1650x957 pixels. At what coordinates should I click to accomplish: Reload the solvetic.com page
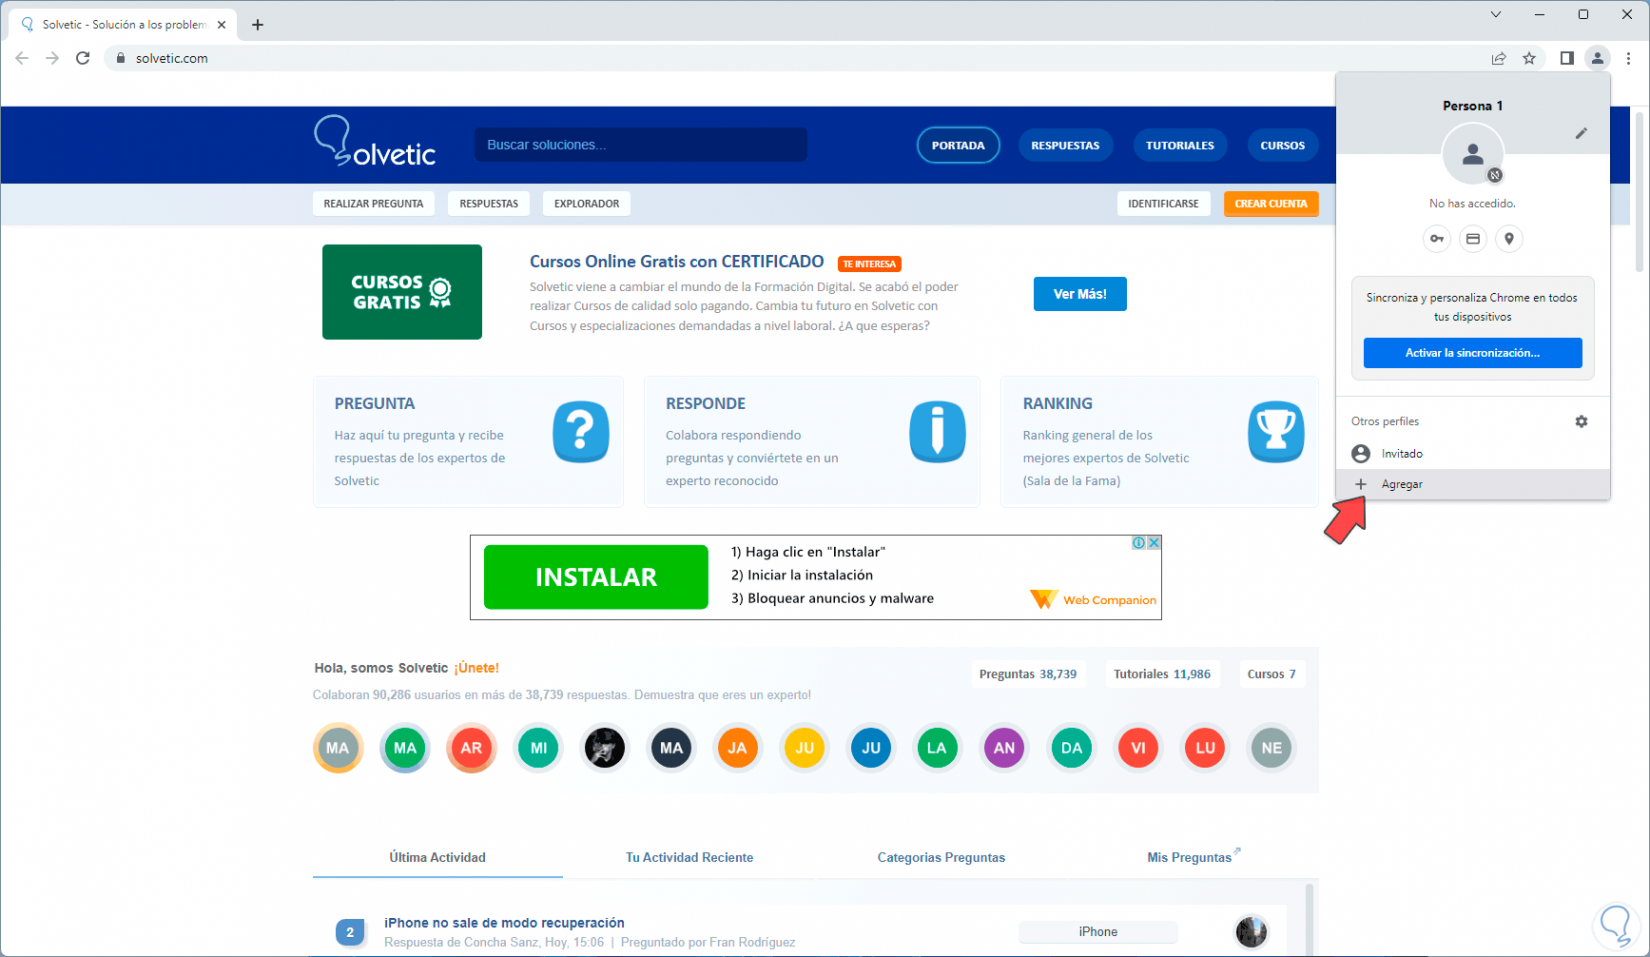pos(83,58)
